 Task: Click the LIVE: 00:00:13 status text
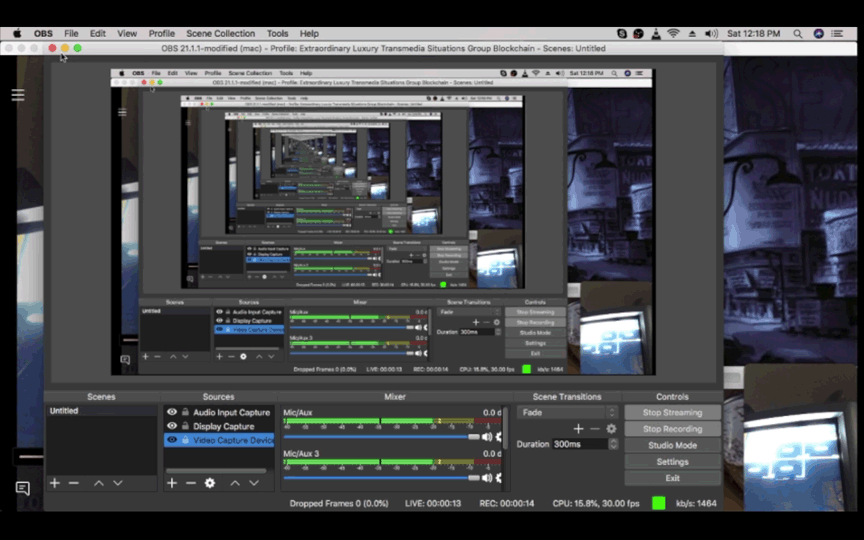433,504
